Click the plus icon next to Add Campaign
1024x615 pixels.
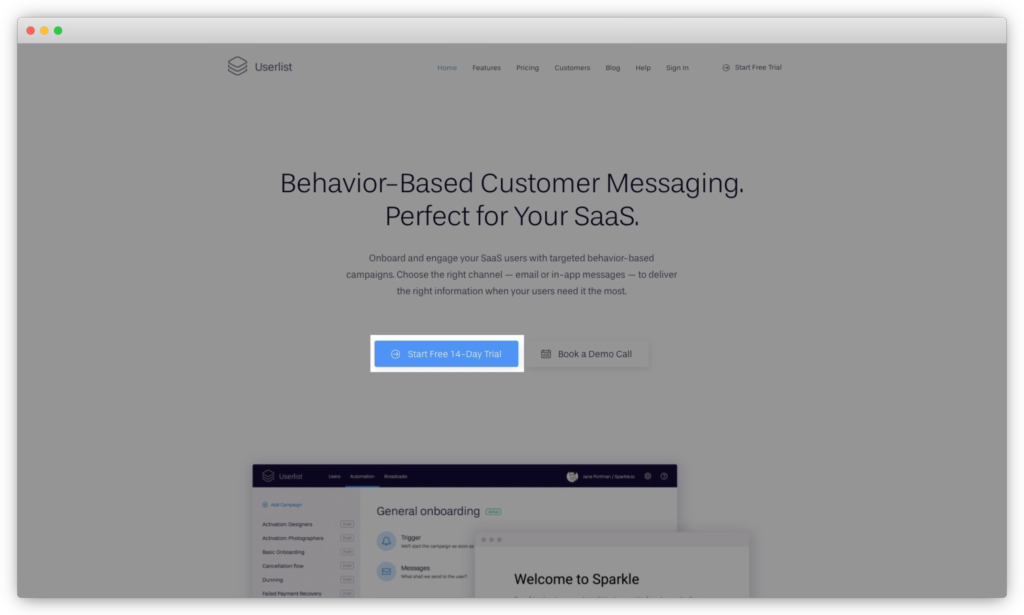(264, 505)
